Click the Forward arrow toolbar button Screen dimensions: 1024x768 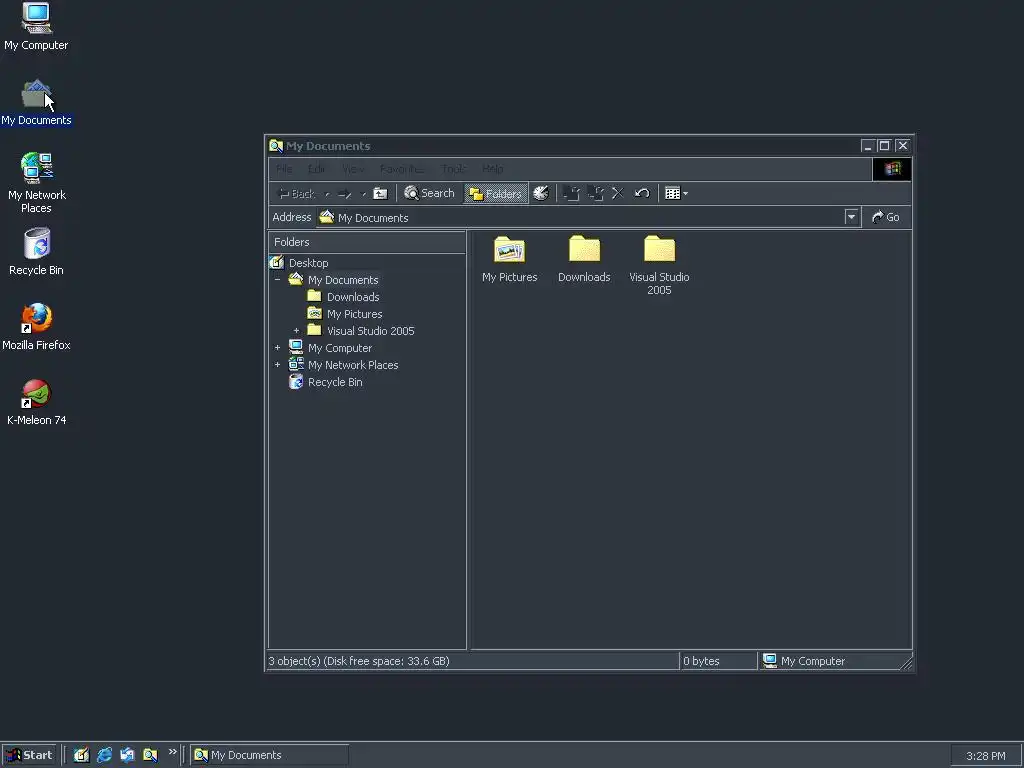click(x=345, y=193)
